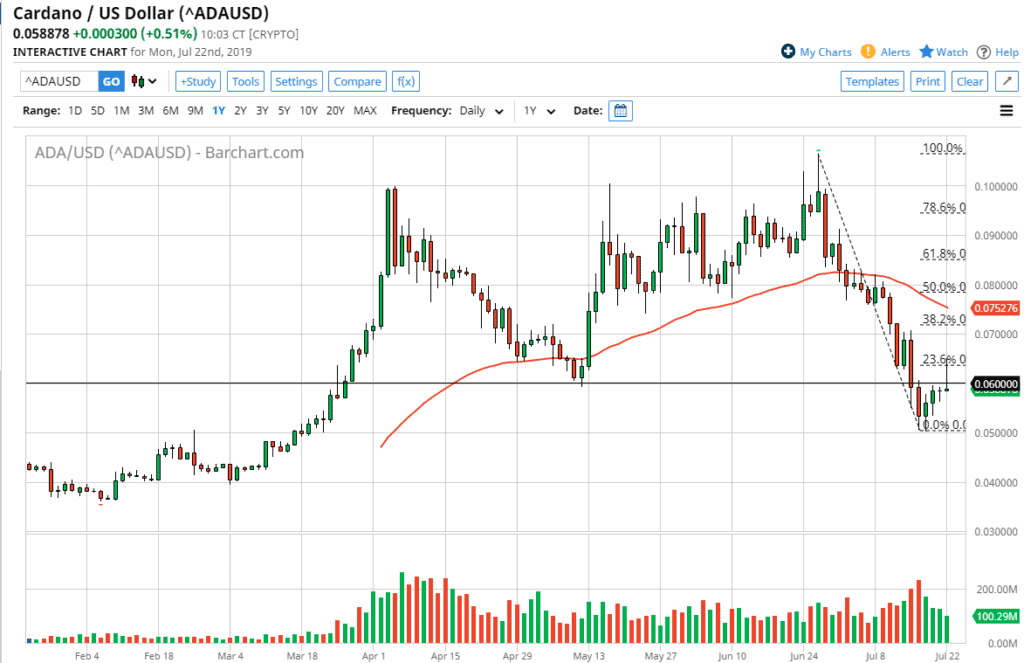Image resolution: width=1024 pixels, height=663 pixels.
Task: Select the 9M range
Action: (195, 111)
